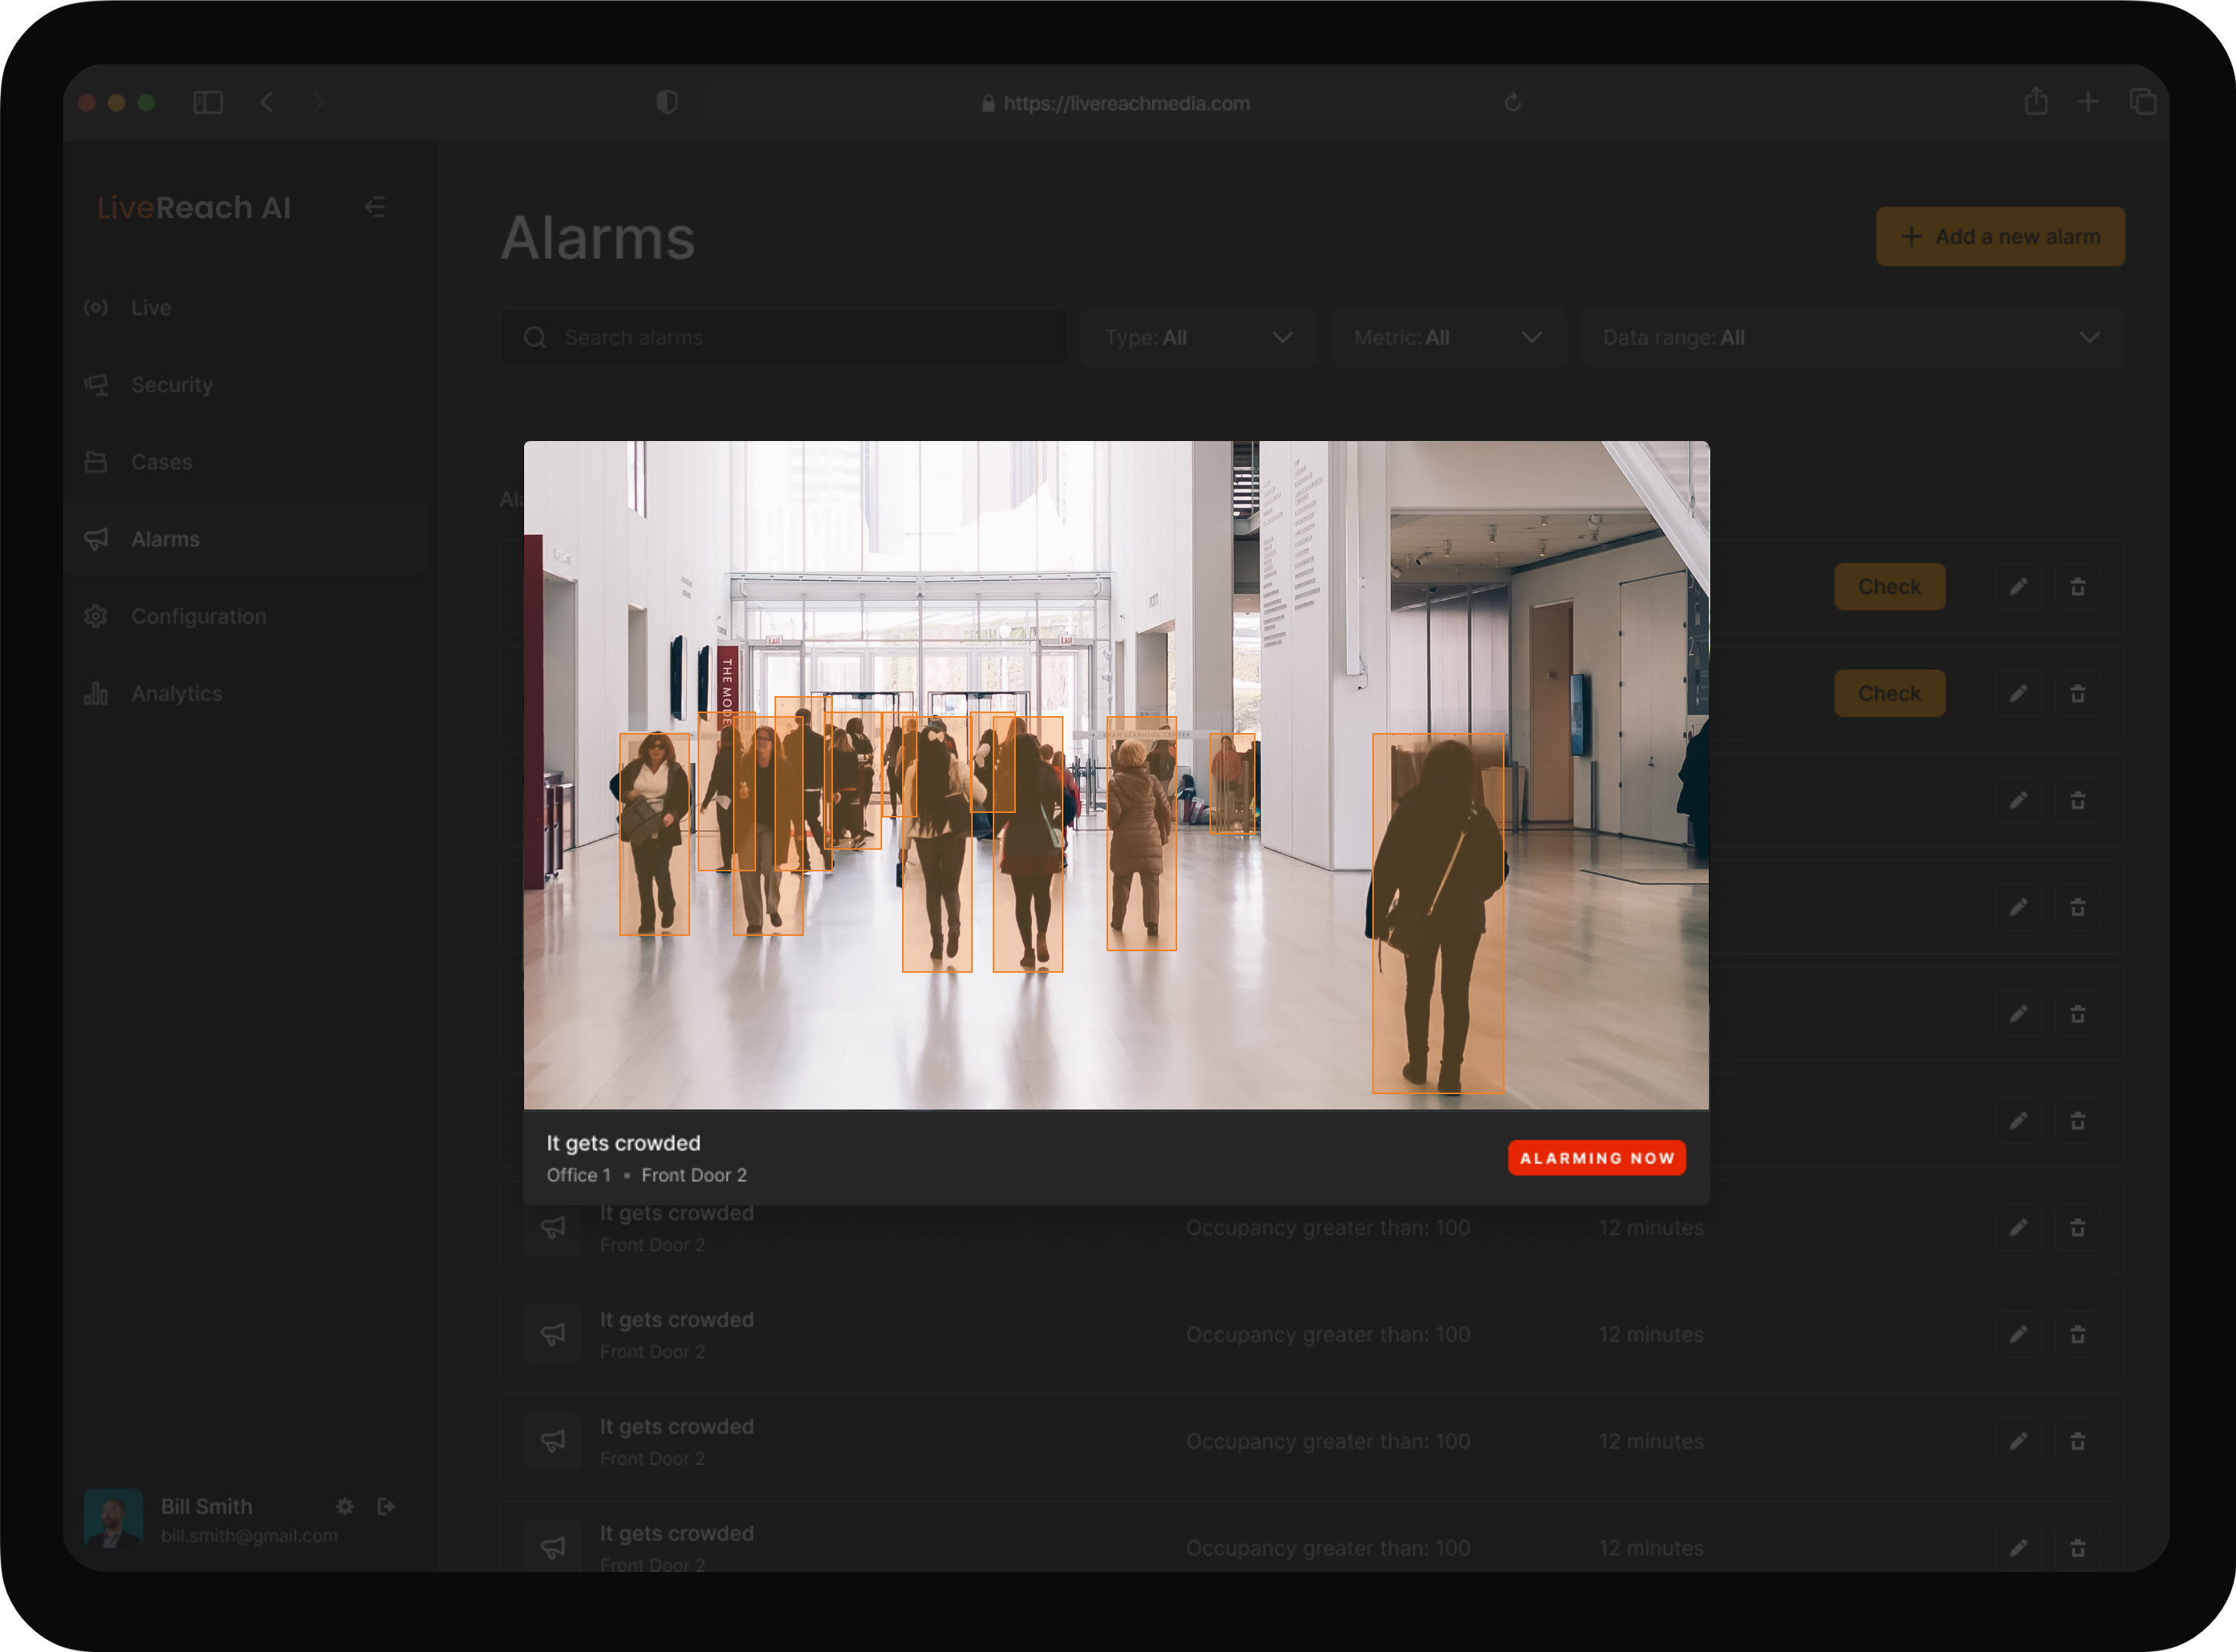Click the browser forward arrow
The height and width of the screenshot is (1652, 2236).
(x=318, y=102)
